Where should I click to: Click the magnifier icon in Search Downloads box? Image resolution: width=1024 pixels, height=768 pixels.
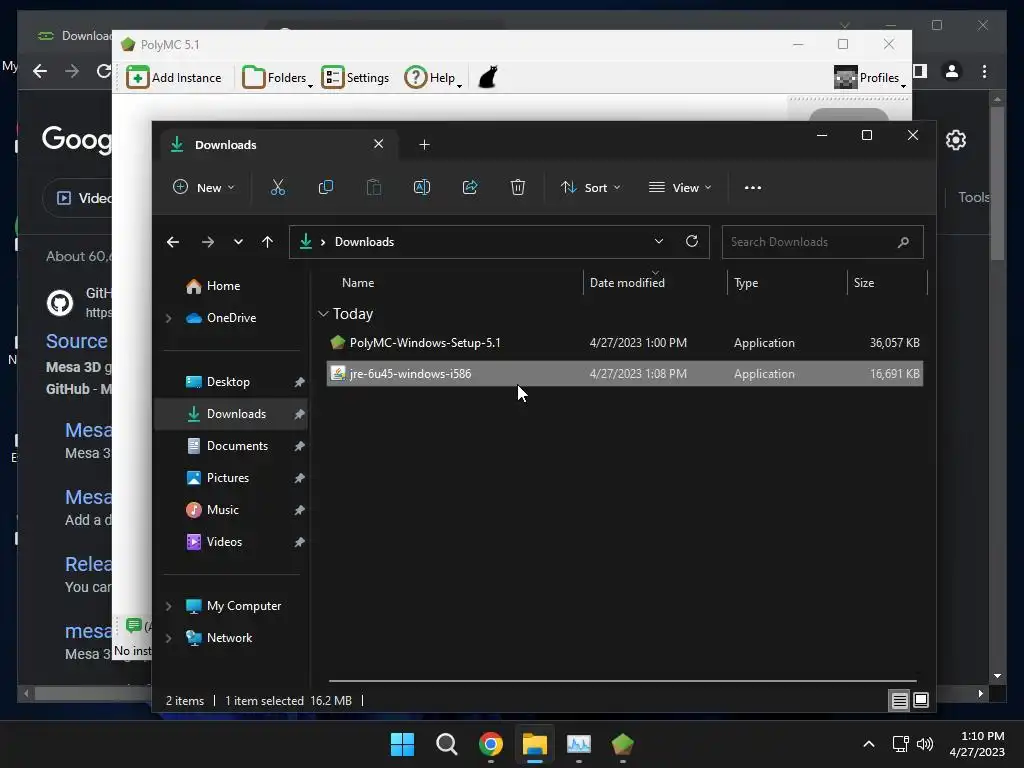coord(903,242)
